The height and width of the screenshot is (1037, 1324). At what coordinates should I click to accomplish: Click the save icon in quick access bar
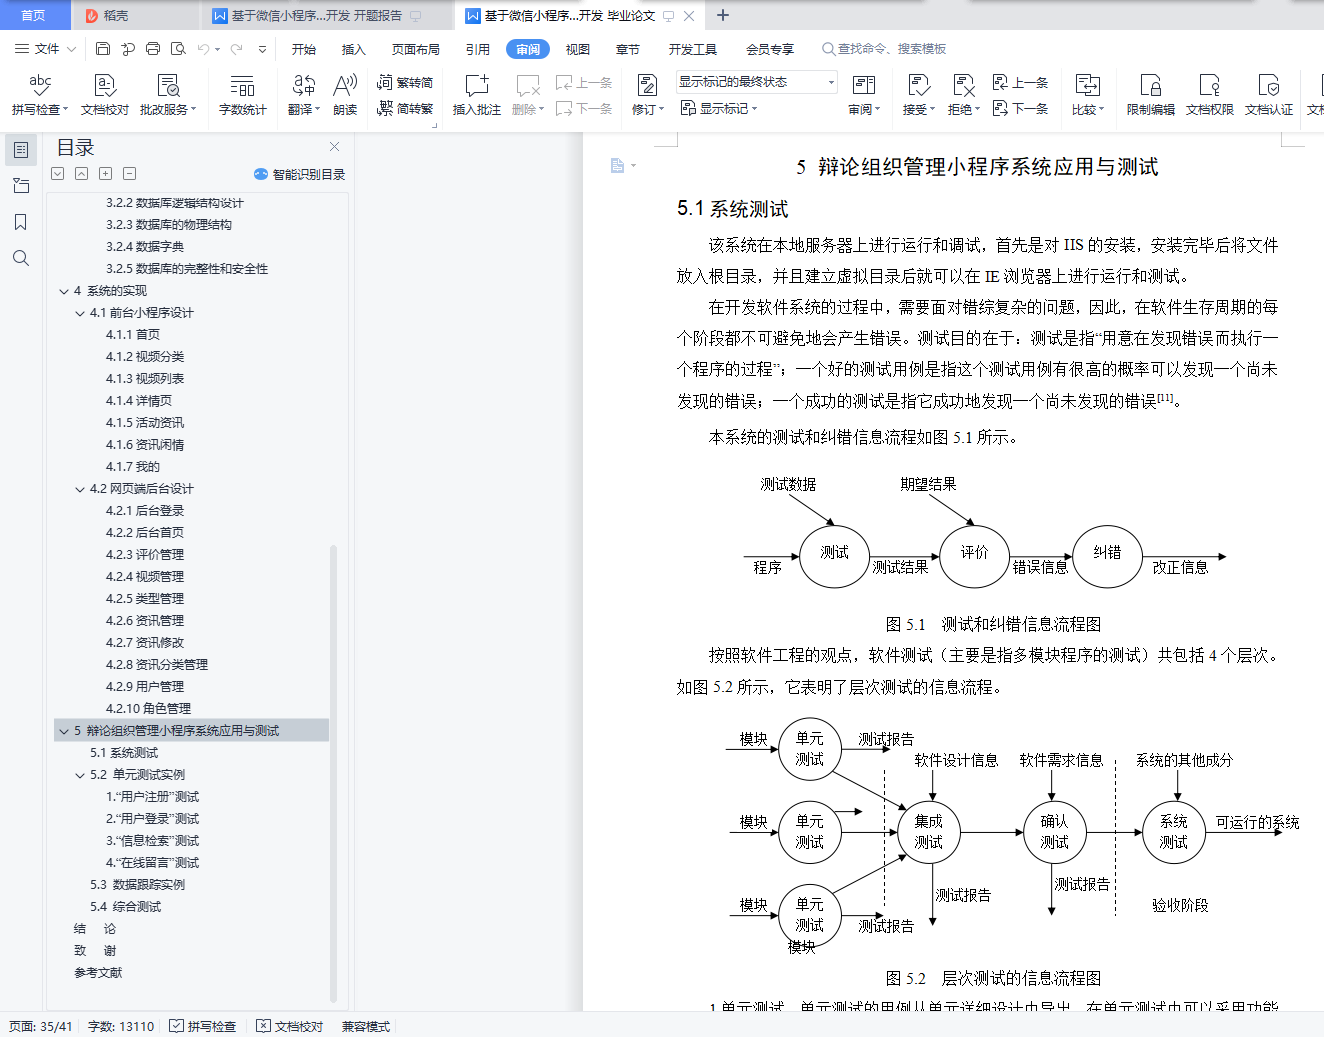pos(103,49)
